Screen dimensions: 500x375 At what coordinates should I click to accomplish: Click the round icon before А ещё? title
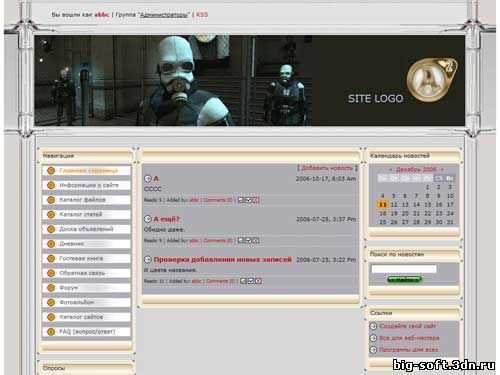click(148, 219)
